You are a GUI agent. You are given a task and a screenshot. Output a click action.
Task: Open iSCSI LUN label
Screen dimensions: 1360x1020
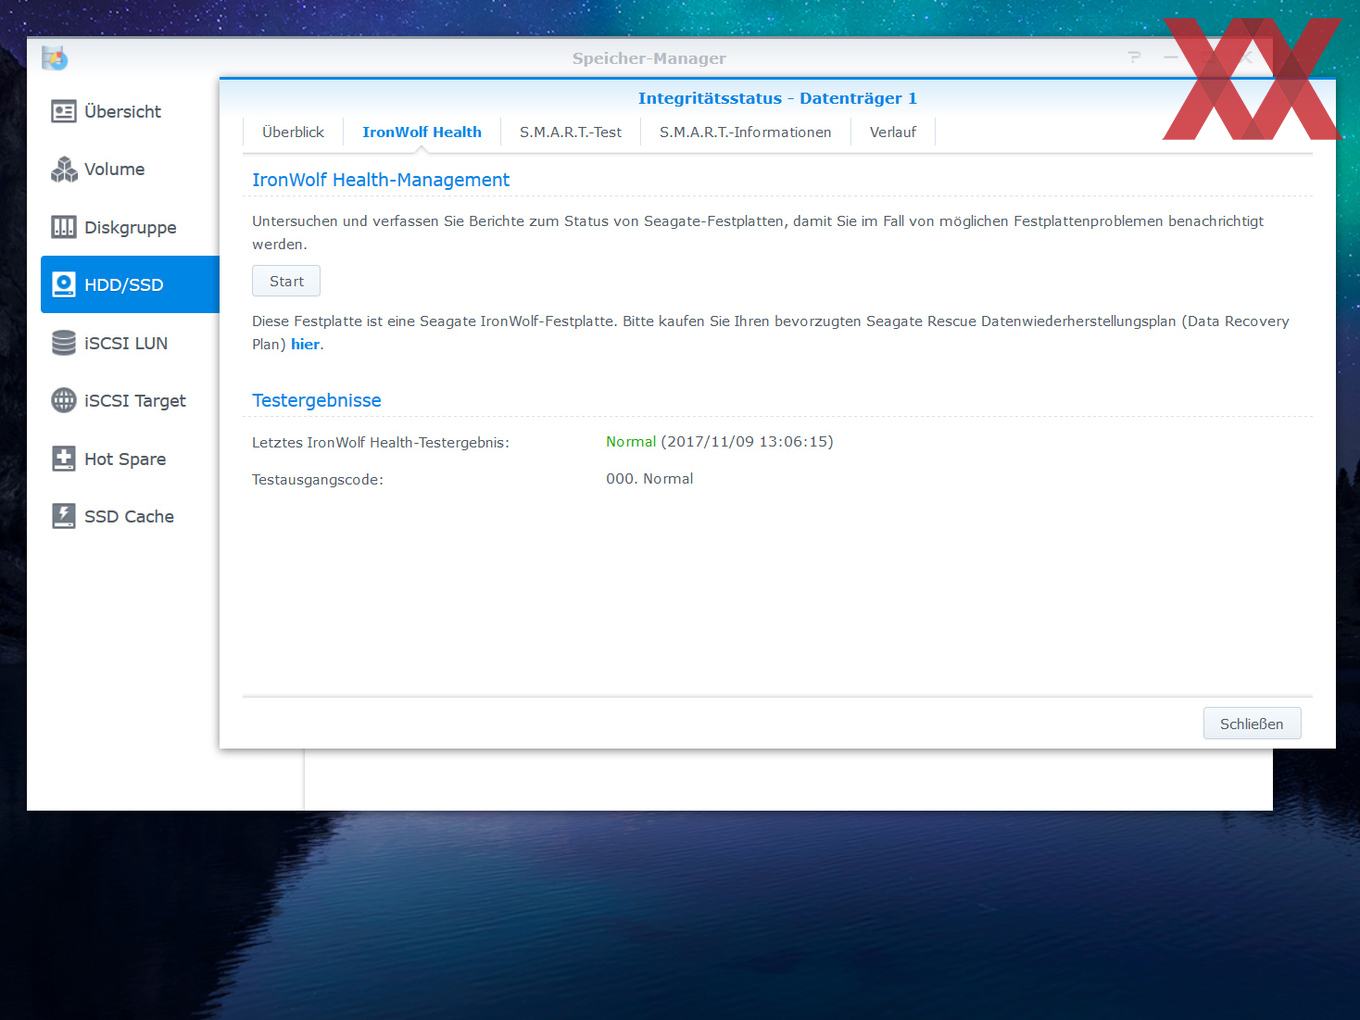point(126,343)
